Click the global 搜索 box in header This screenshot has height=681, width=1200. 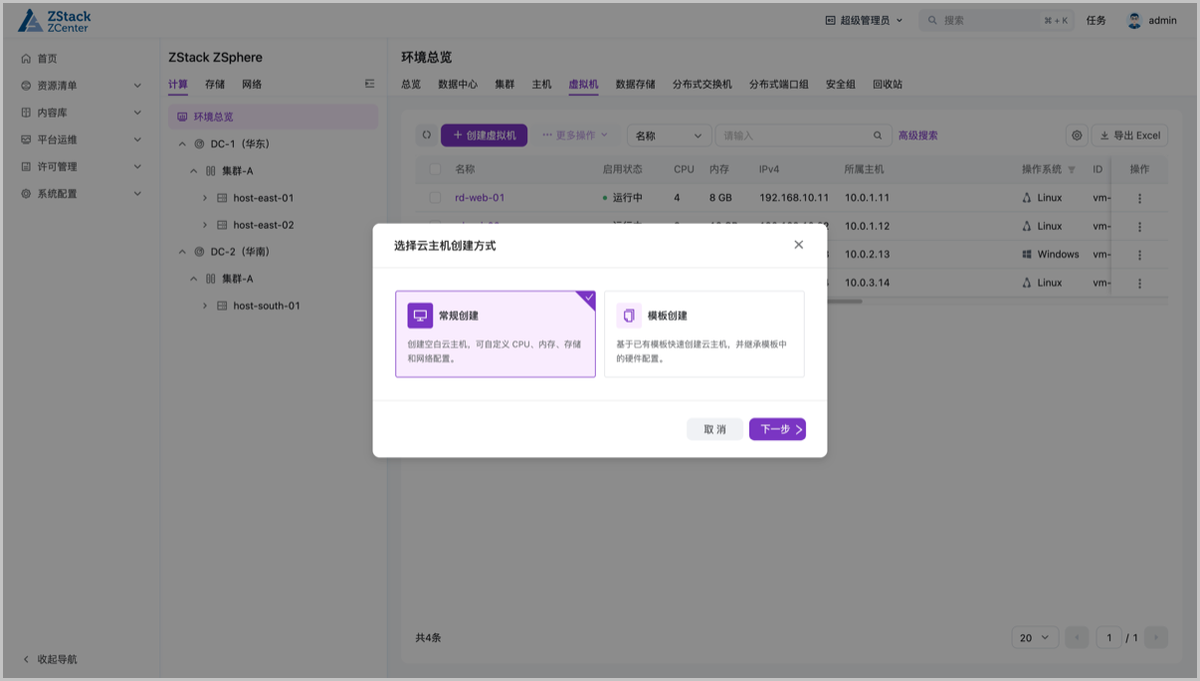coord(997,20)
